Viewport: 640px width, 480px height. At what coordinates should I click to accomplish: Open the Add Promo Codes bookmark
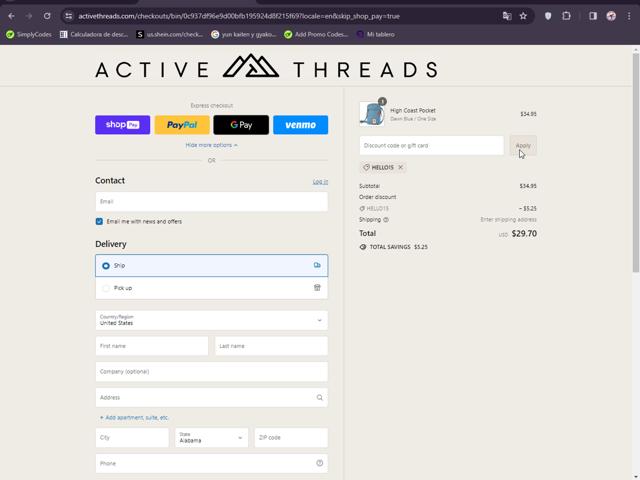pyautogui.click(x=316, y=35)
